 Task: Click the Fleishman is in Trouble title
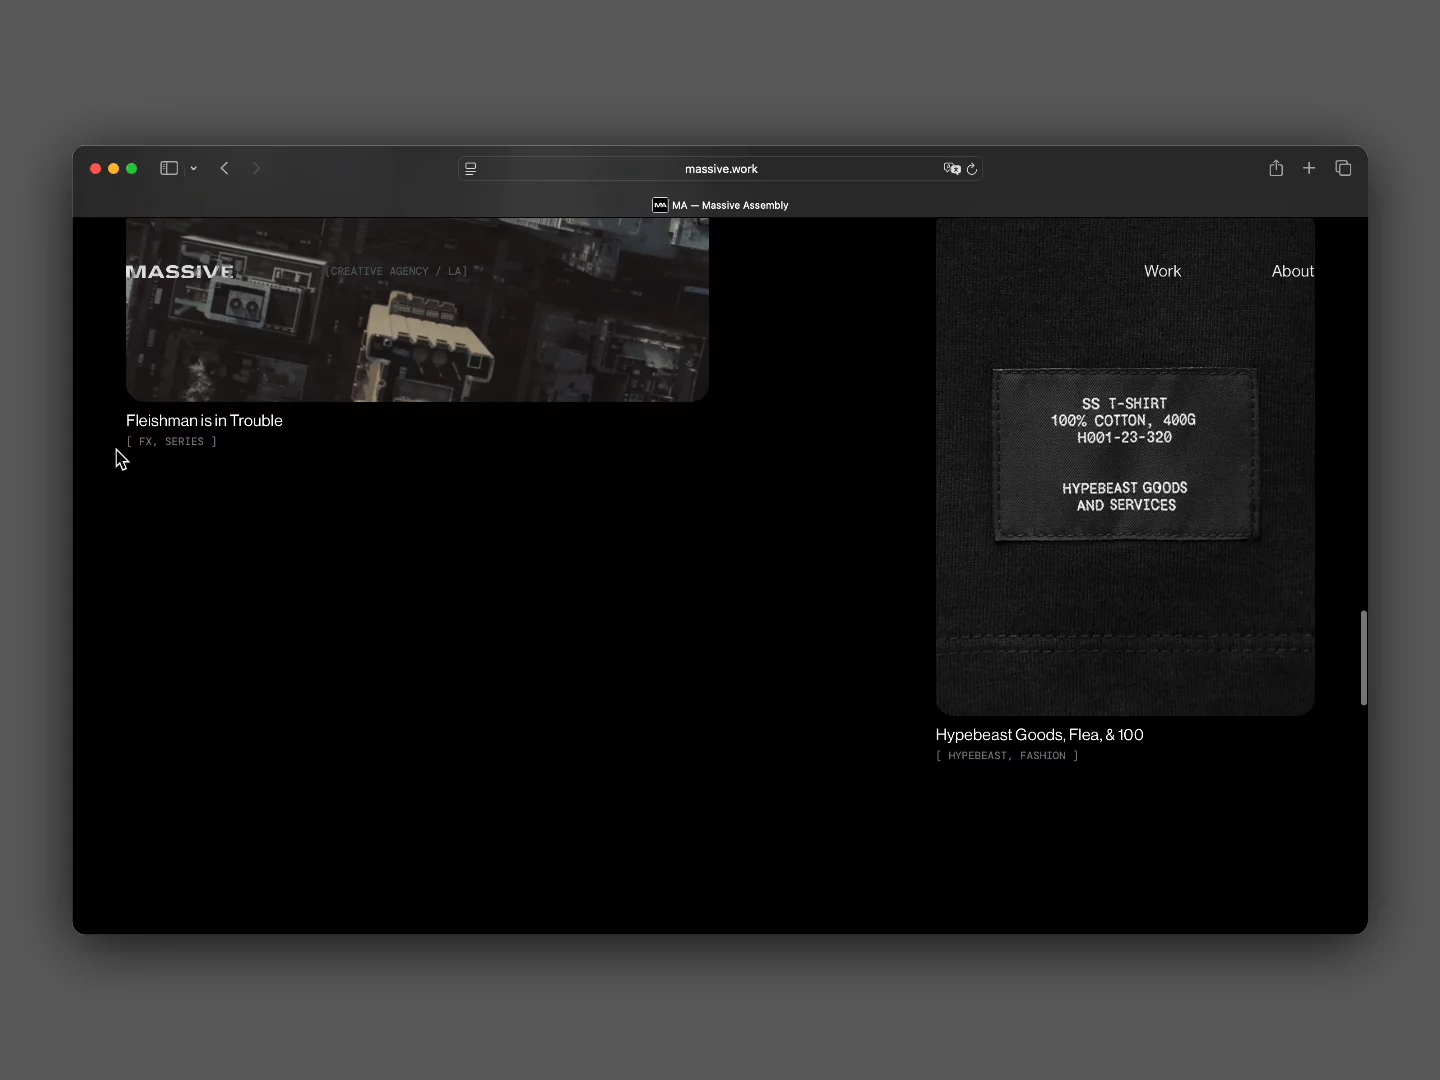(x=204, y=421)
